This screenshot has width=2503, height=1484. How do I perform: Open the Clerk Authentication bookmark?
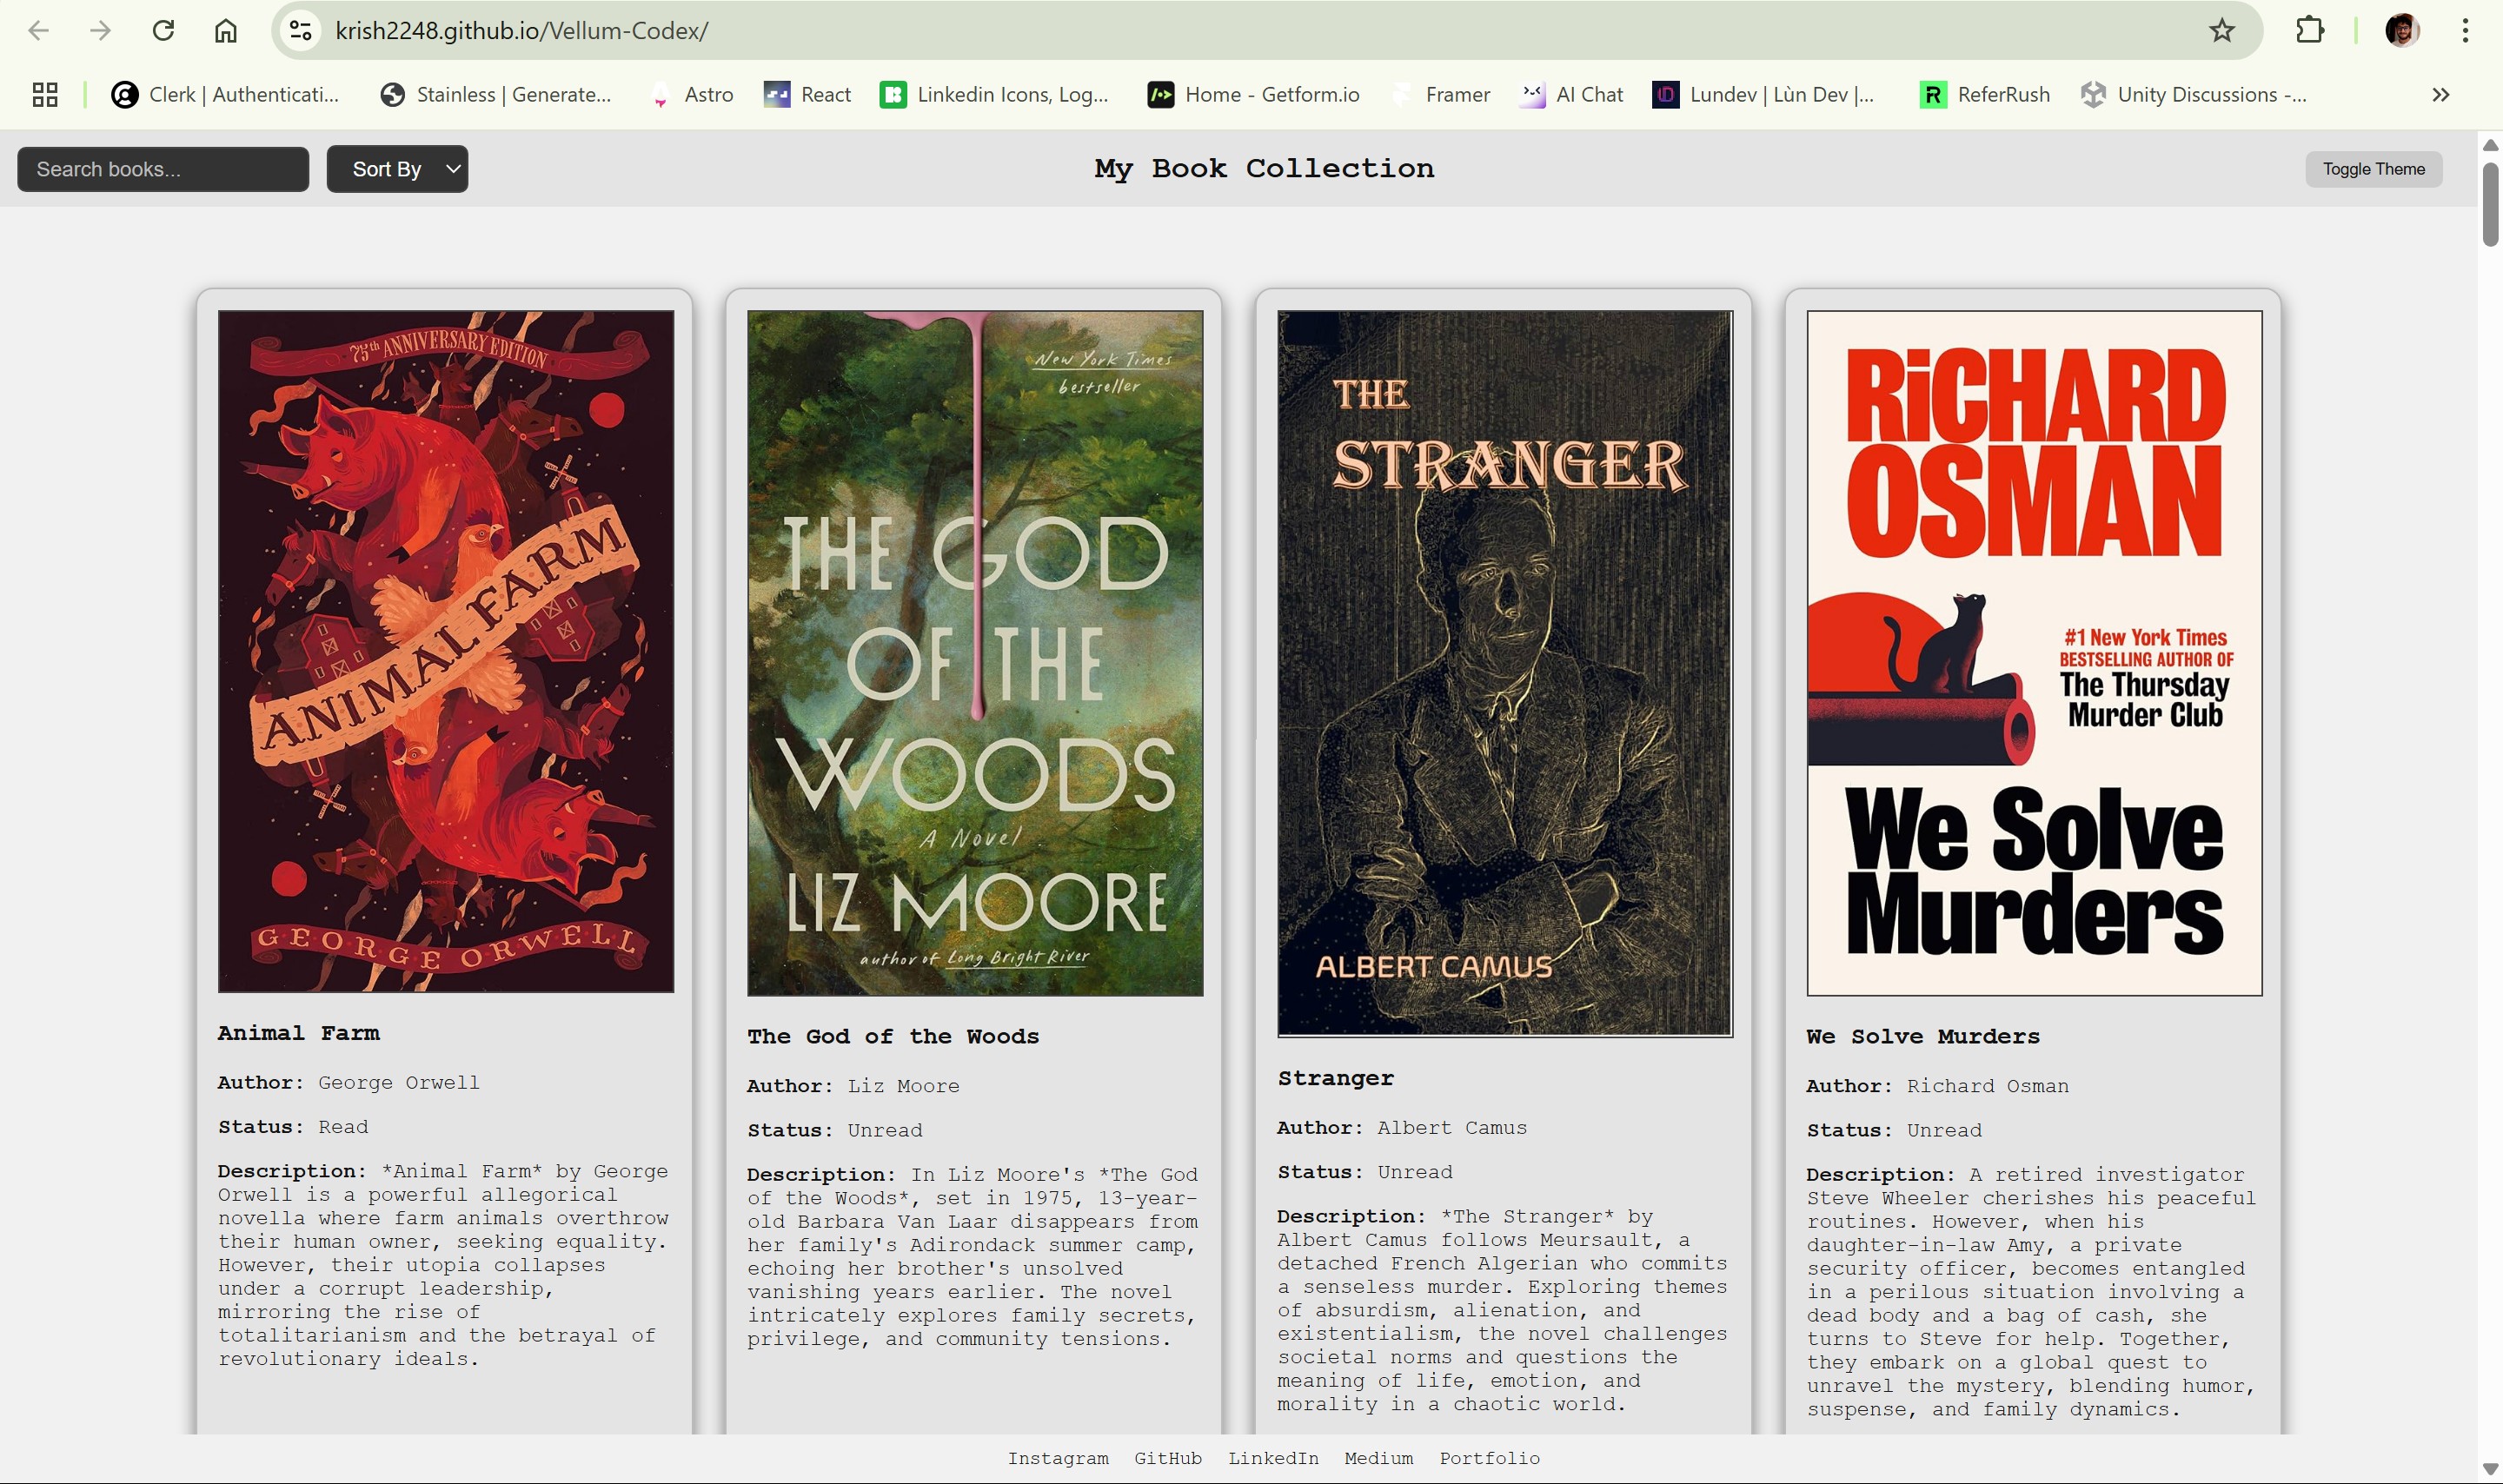point(225,95)
